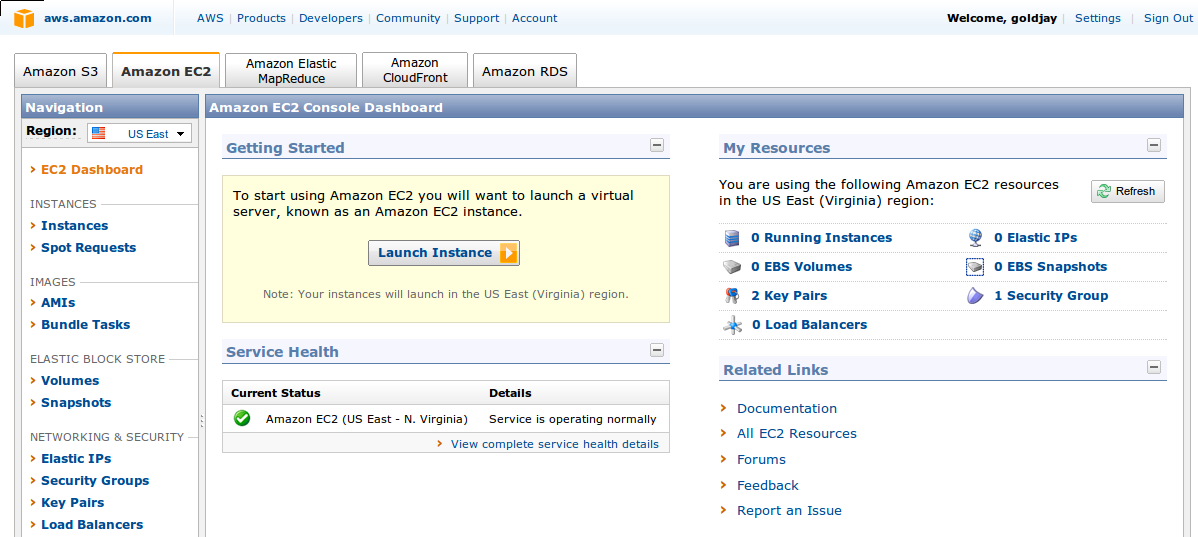1198x537 pixels.
Task: Switch to the Amazon RDS tab
Action: 525,72
